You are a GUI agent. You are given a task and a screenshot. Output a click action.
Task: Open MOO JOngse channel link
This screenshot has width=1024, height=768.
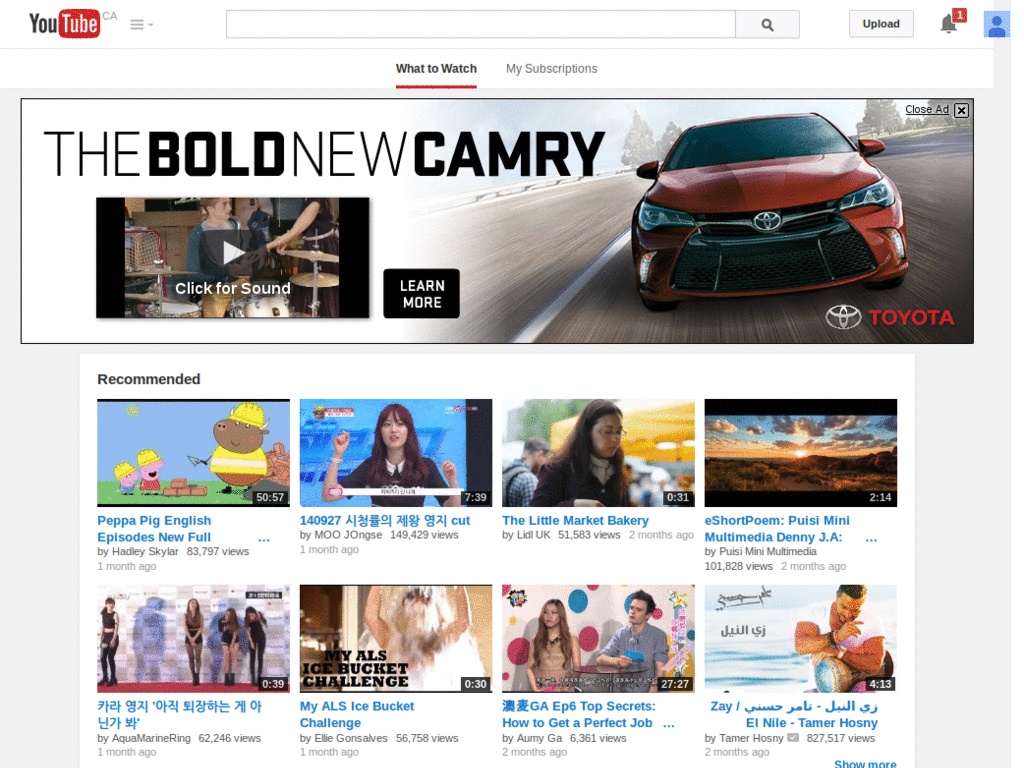(x=348, y=535)
